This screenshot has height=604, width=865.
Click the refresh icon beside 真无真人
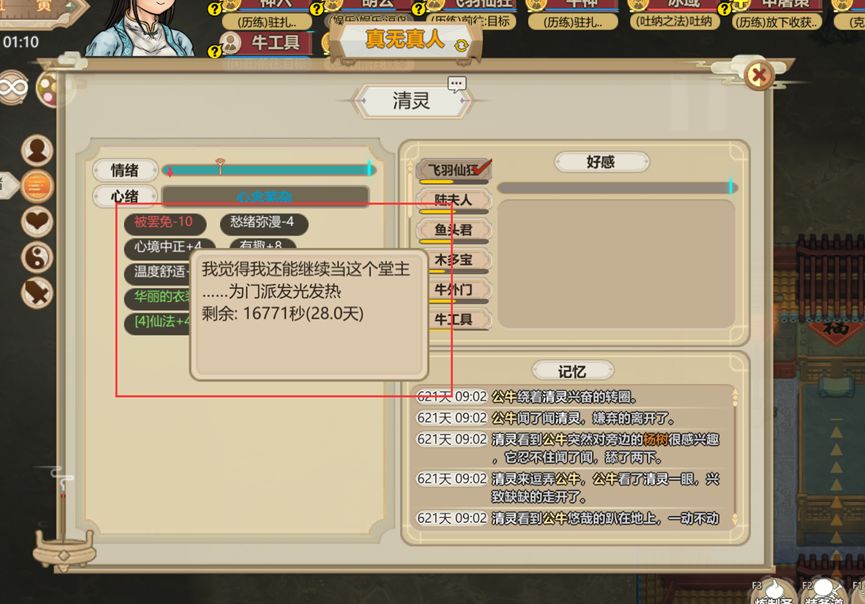[461, 46]
